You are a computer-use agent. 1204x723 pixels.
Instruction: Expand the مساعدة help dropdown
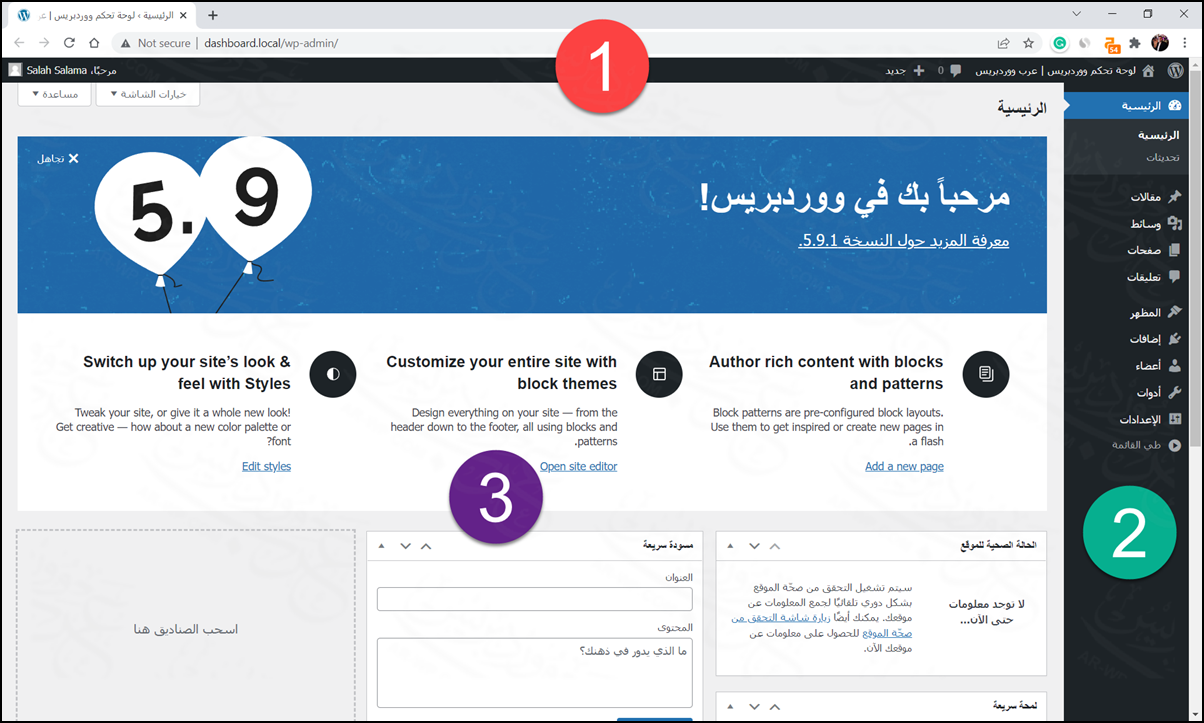point(54,94)
